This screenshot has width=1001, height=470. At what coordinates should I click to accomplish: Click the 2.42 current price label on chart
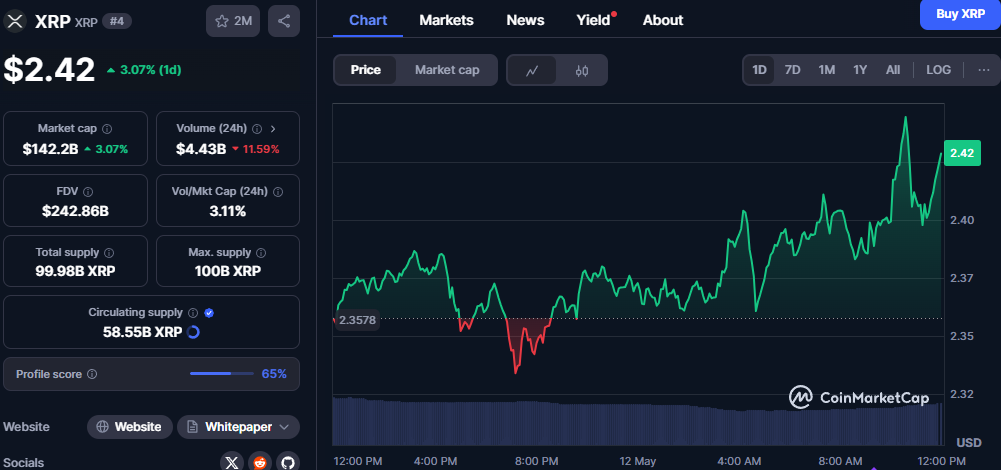pyautogui.click(x=961, y=153)
